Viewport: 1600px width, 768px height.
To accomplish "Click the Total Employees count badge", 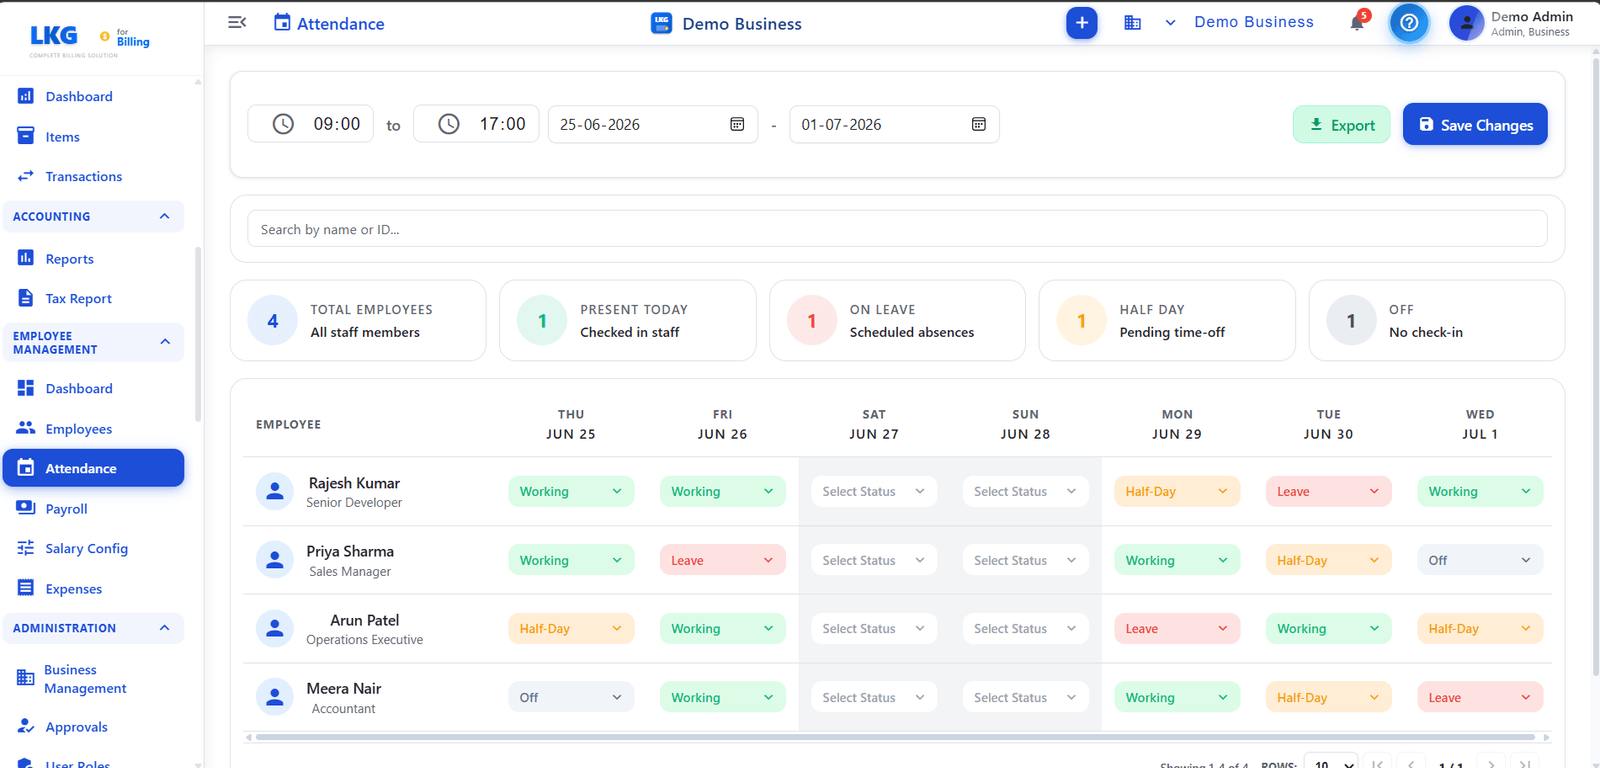I will pos(273,321).
